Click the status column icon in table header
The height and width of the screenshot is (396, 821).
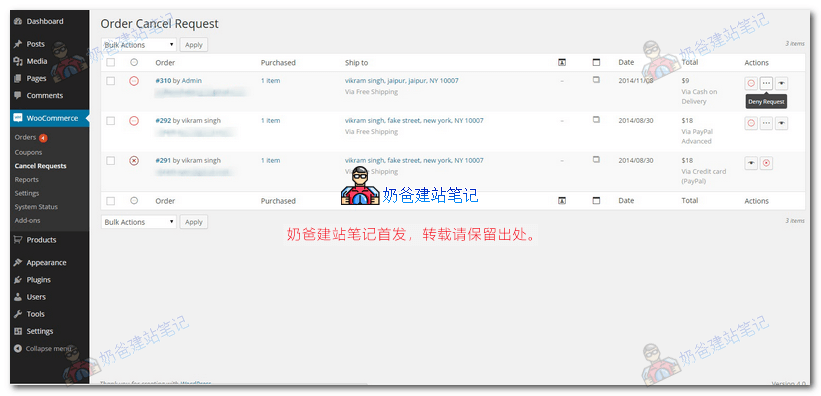coord(134,62)
